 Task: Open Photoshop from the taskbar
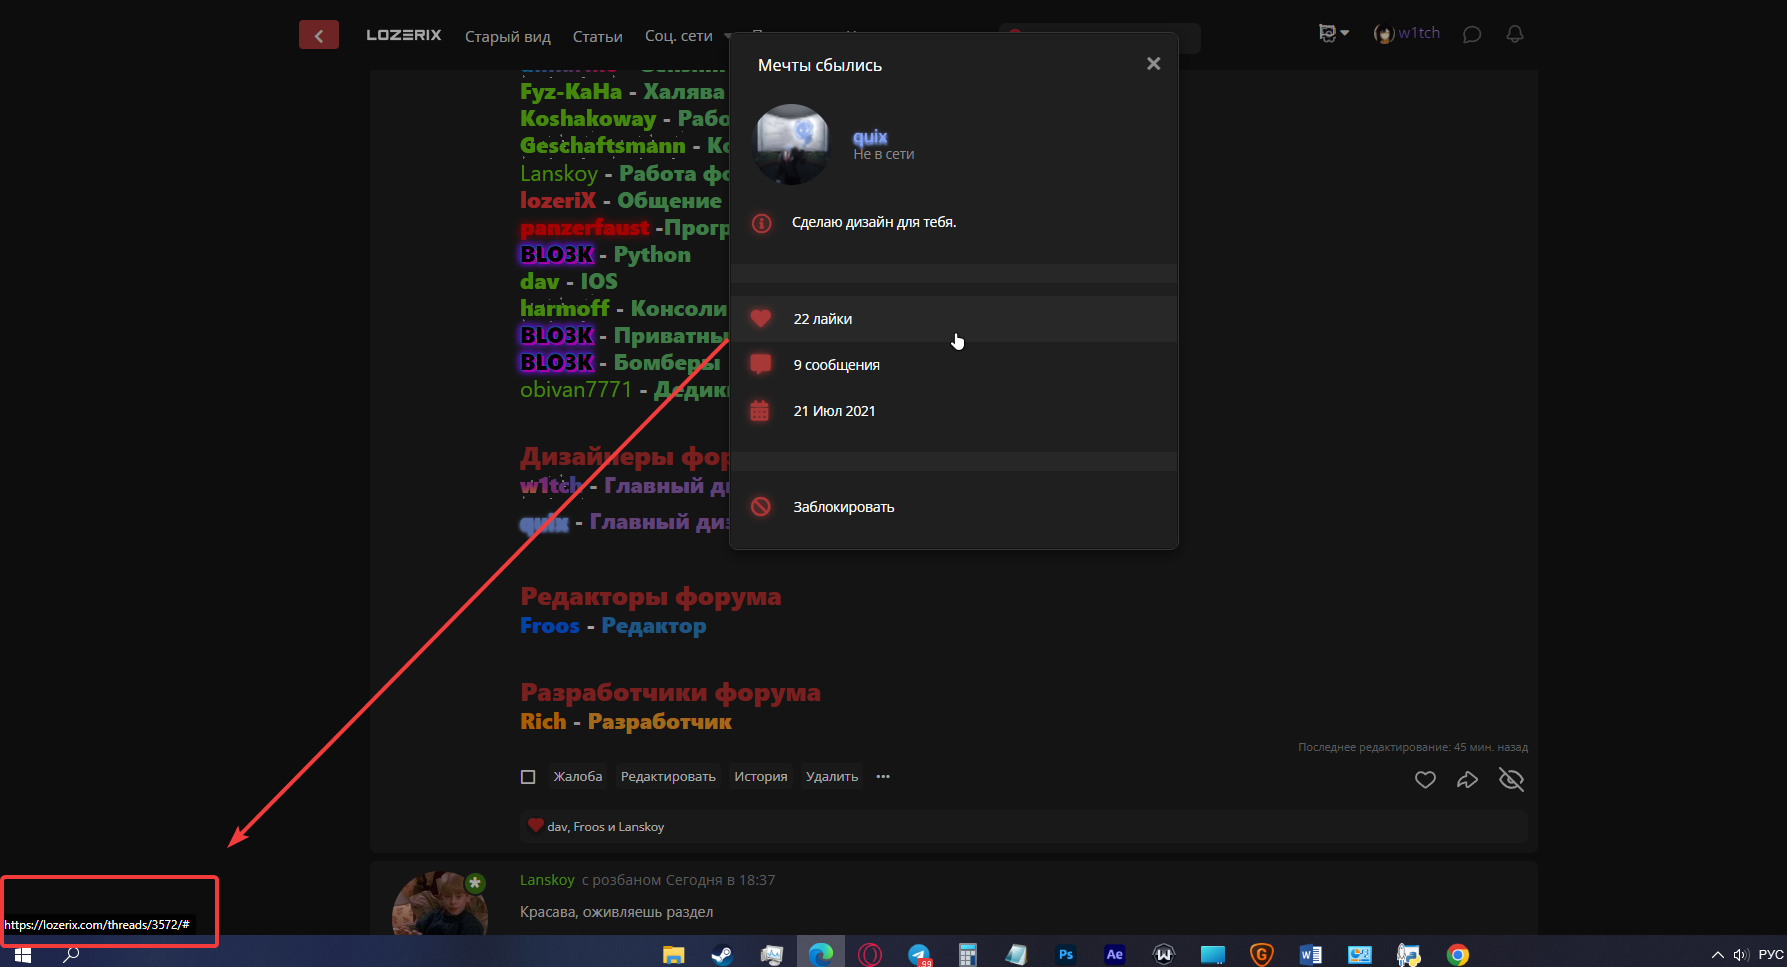click(1066, 954)
